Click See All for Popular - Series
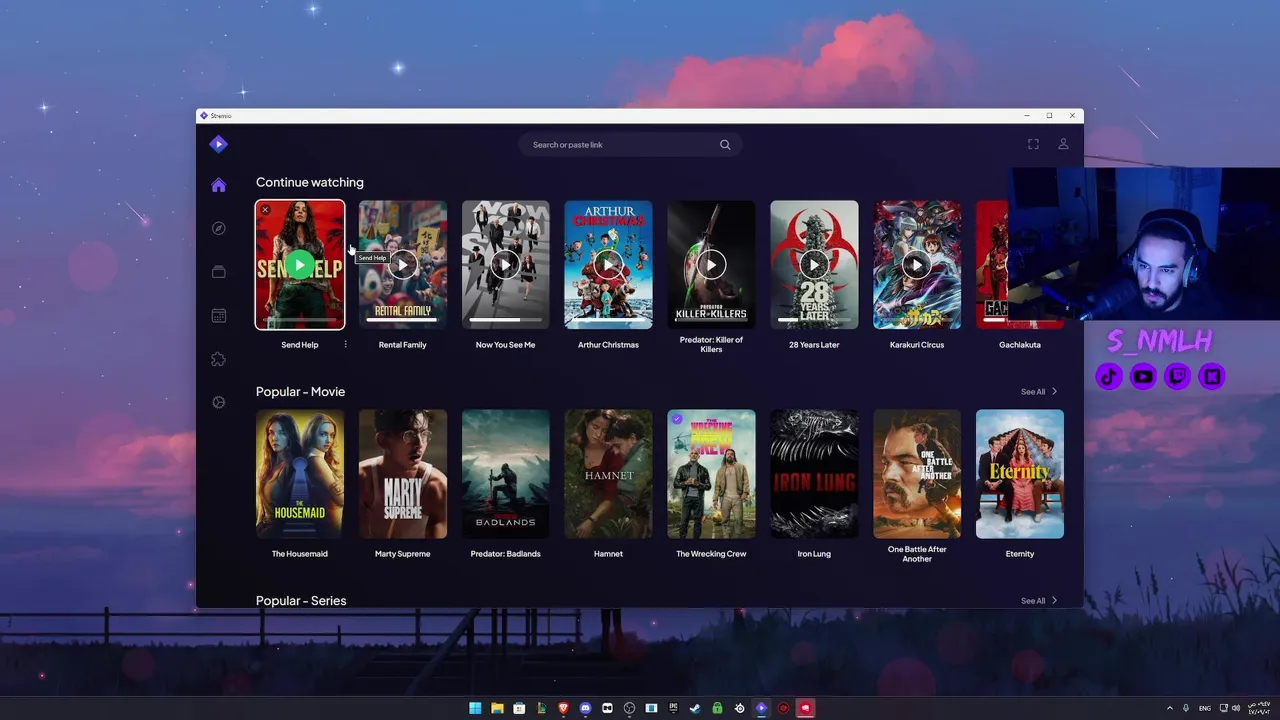Viewport: 1280px width, 720px height. coord(1039,601)
